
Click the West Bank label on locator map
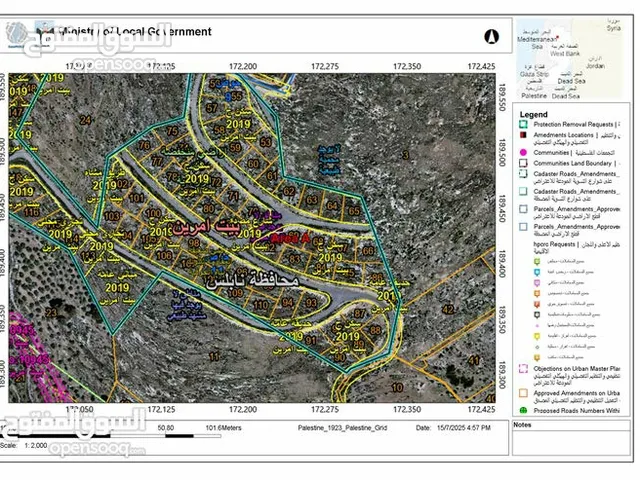click(x=565, y=53)
